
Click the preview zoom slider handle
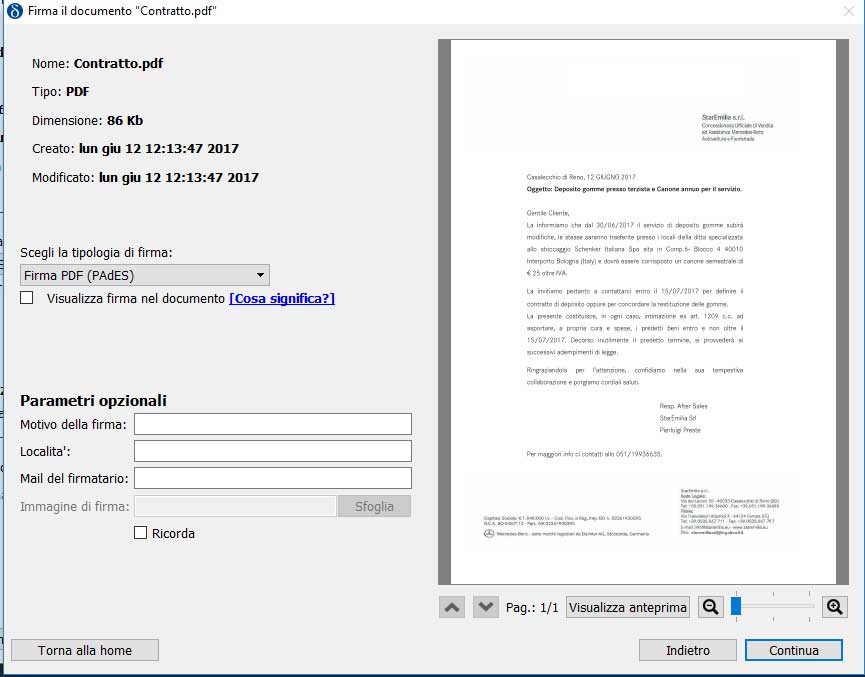736,606
